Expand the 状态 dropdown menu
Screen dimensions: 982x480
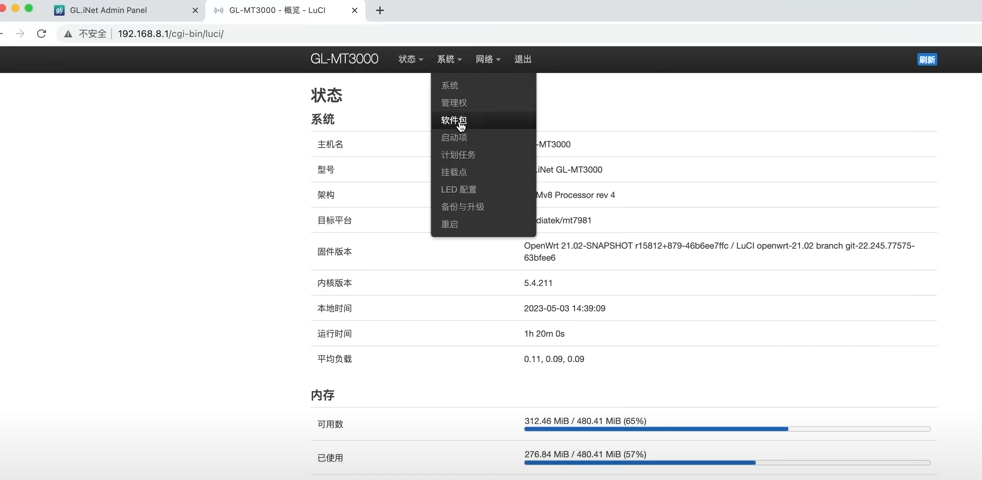click(x=411, y=60)
